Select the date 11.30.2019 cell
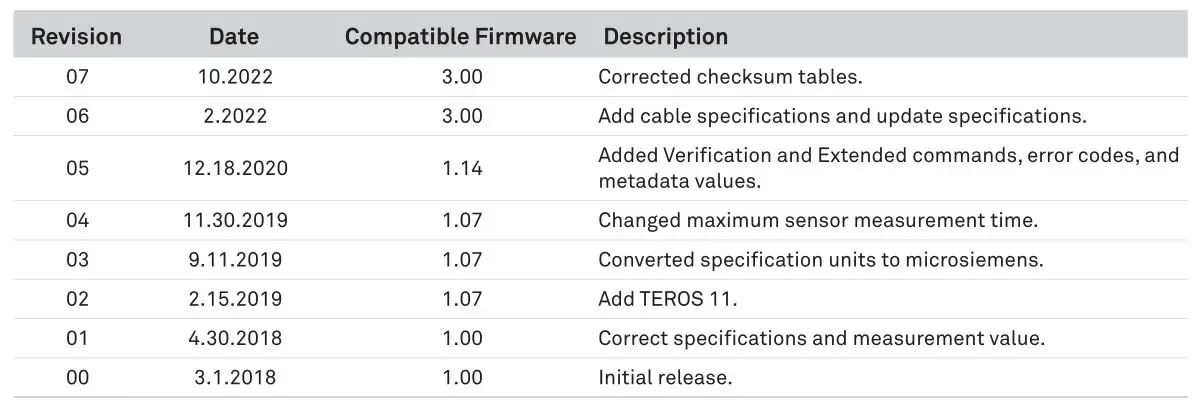The image size is (1199, 406). pos(236,220)
